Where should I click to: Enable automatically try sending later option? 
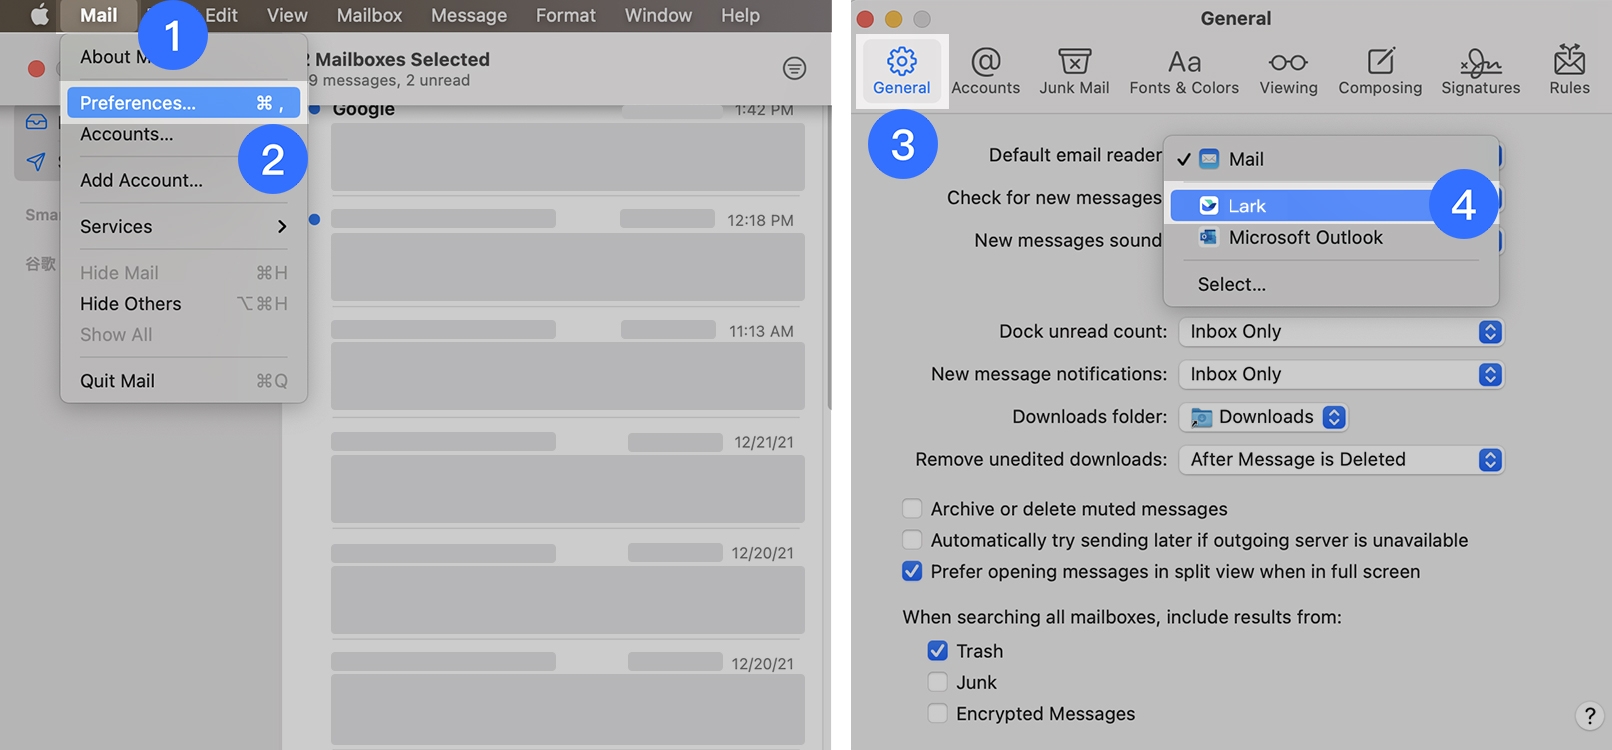click(x=912, y=540)
